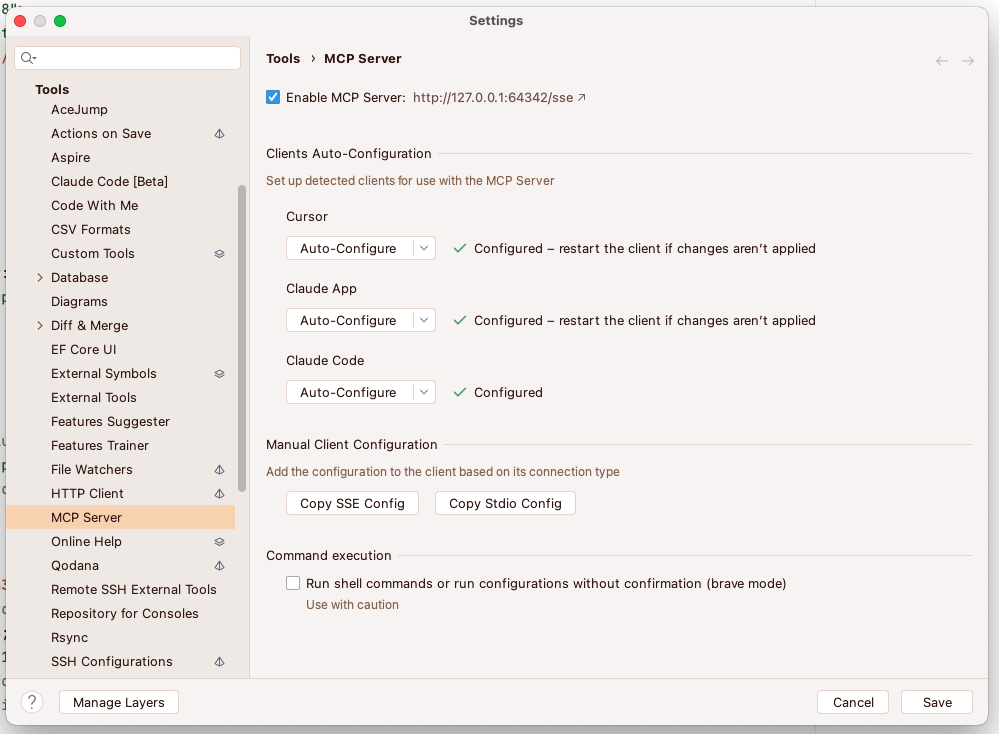This screenshot has width=999, height=734.
Task: Cancel the Settings dialog
Action: (853, 702)
